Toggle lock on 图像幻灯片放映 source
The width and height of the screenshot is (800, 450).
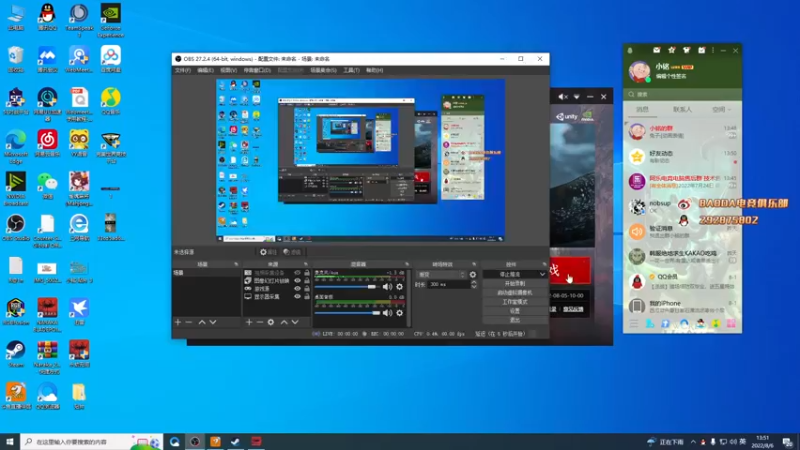pyautogui.click(x=307, y=281)
